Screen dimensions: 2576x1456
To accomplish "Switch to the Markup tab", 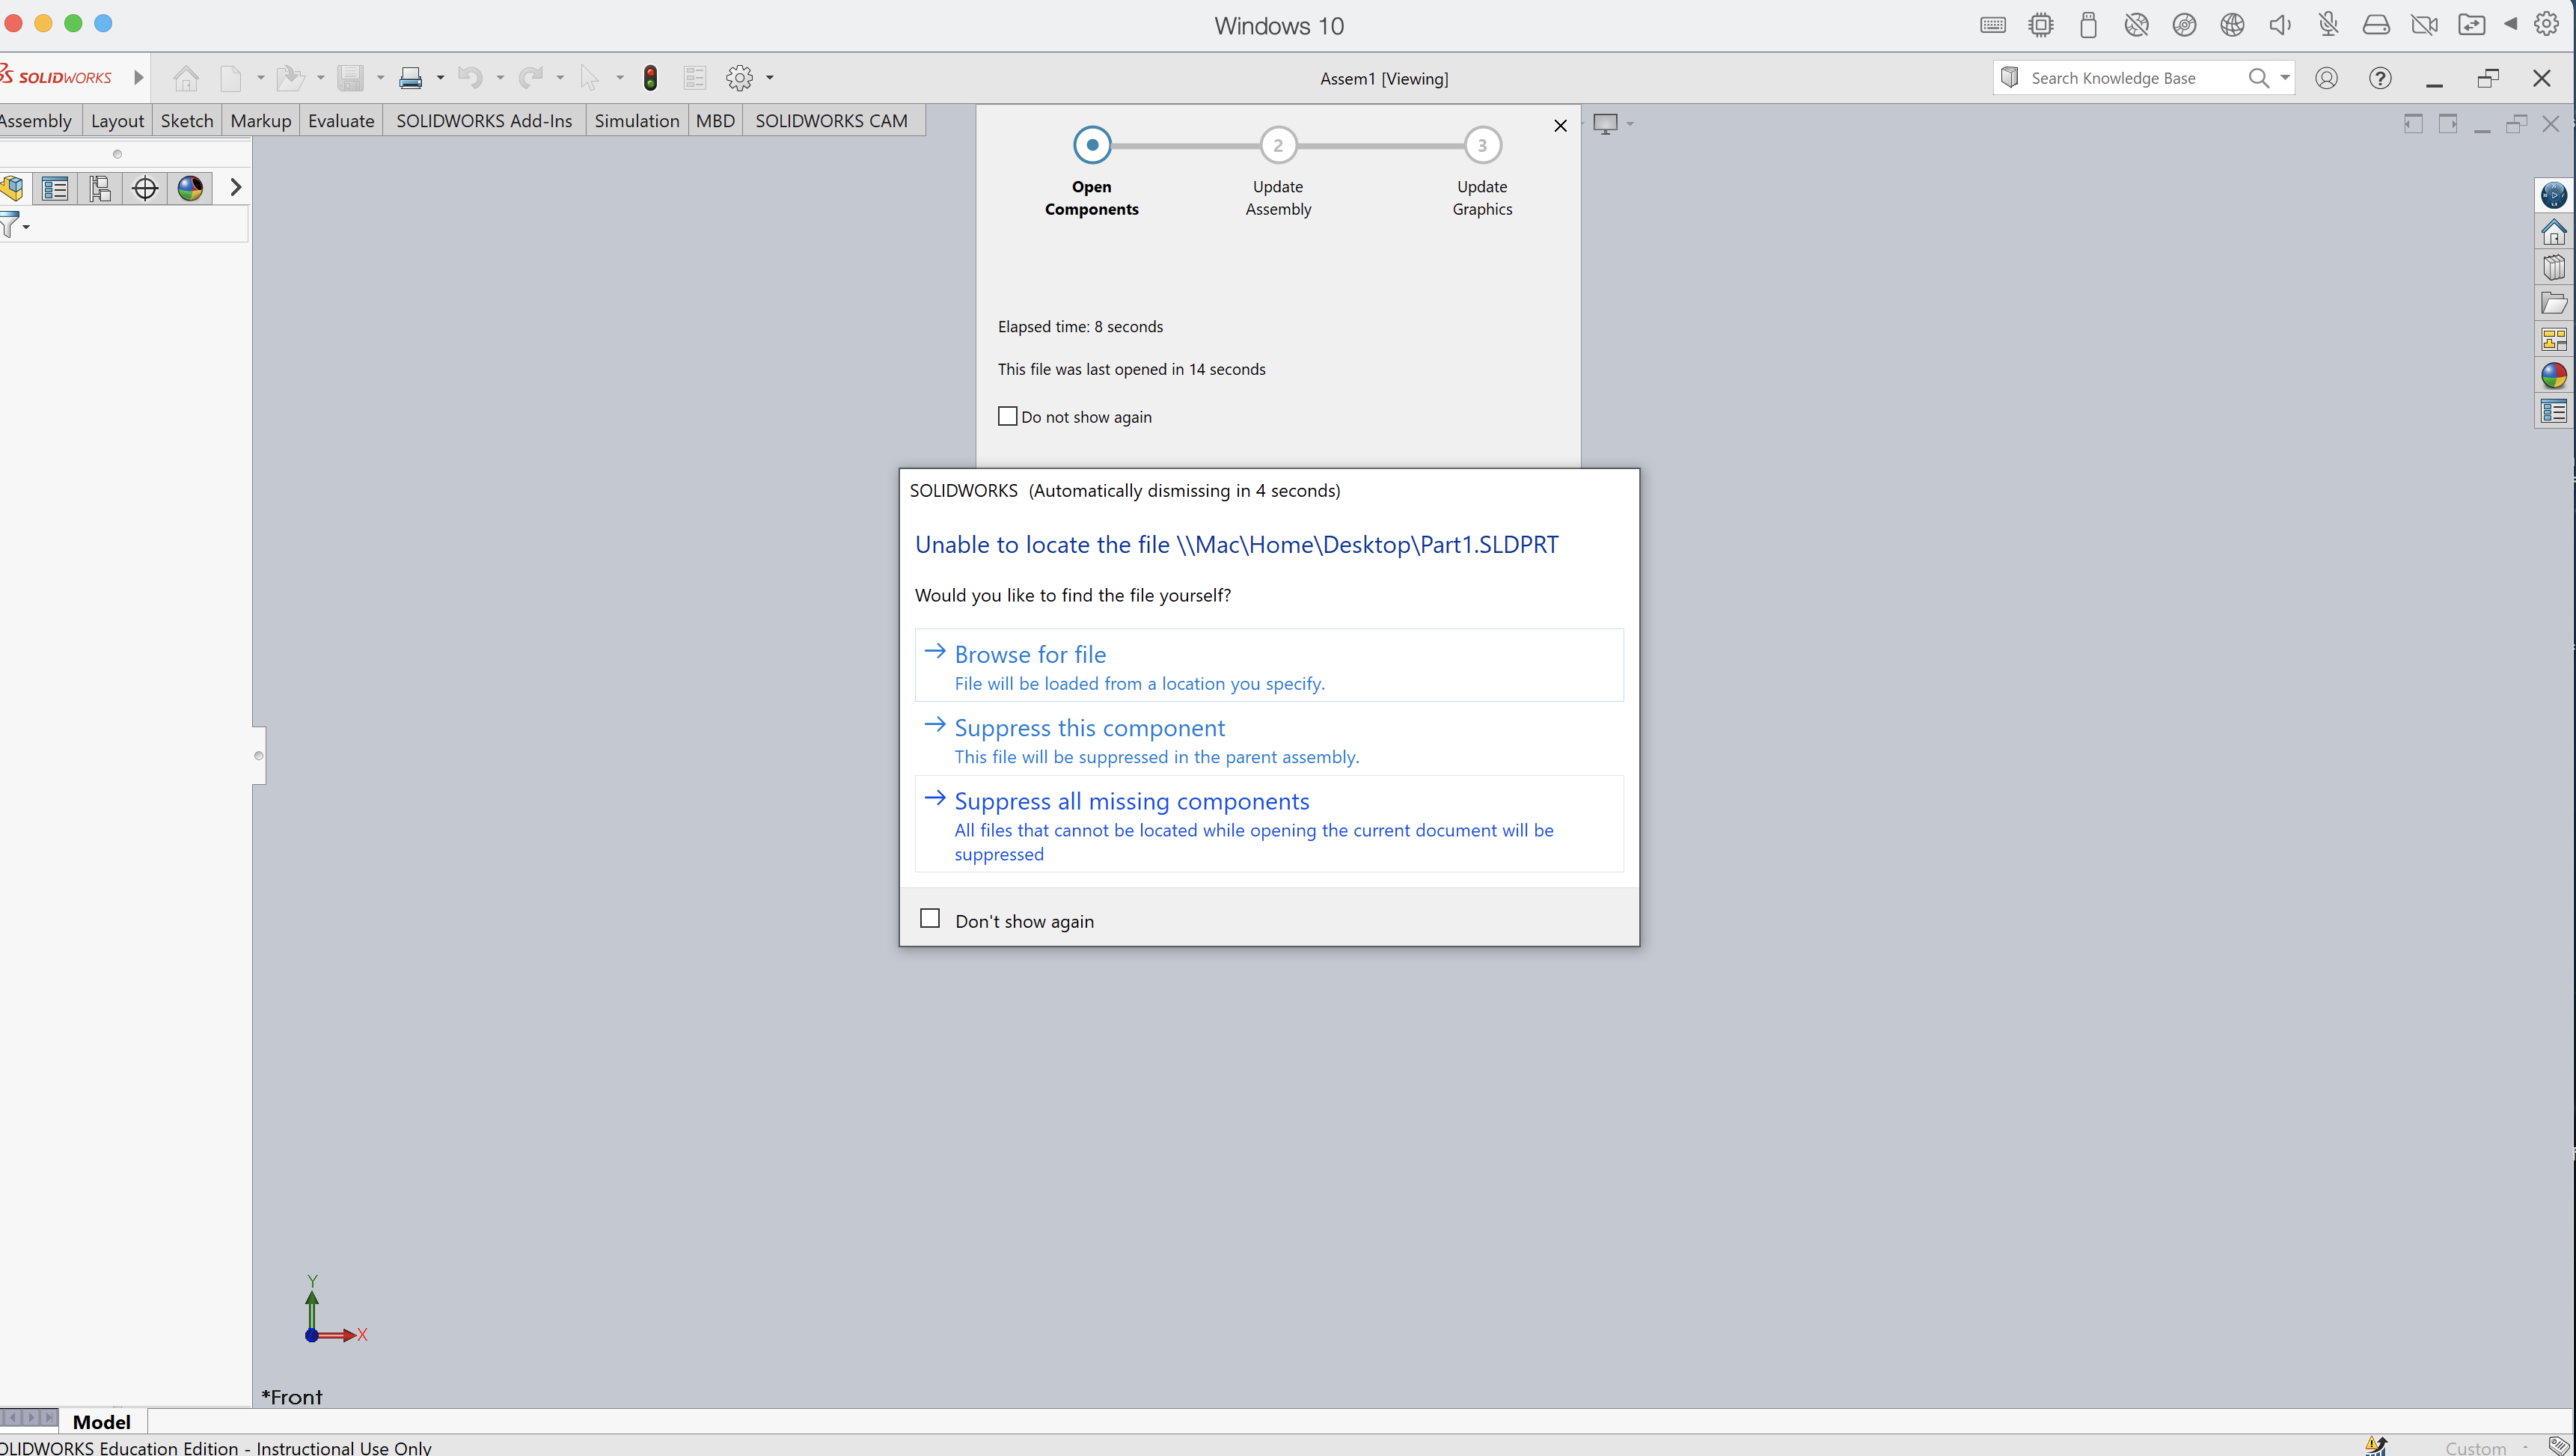I will [261, 121].
